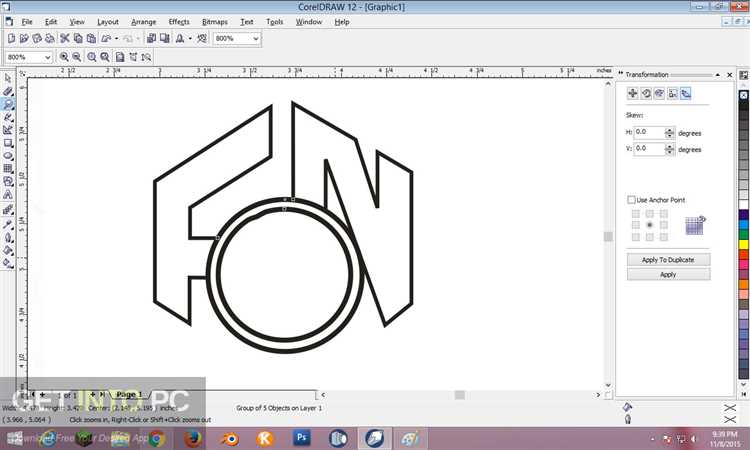This screenshot has height=450, width=750.
Task: Select the Rectangle tool in the toolbox
Action: coord(8,143)
